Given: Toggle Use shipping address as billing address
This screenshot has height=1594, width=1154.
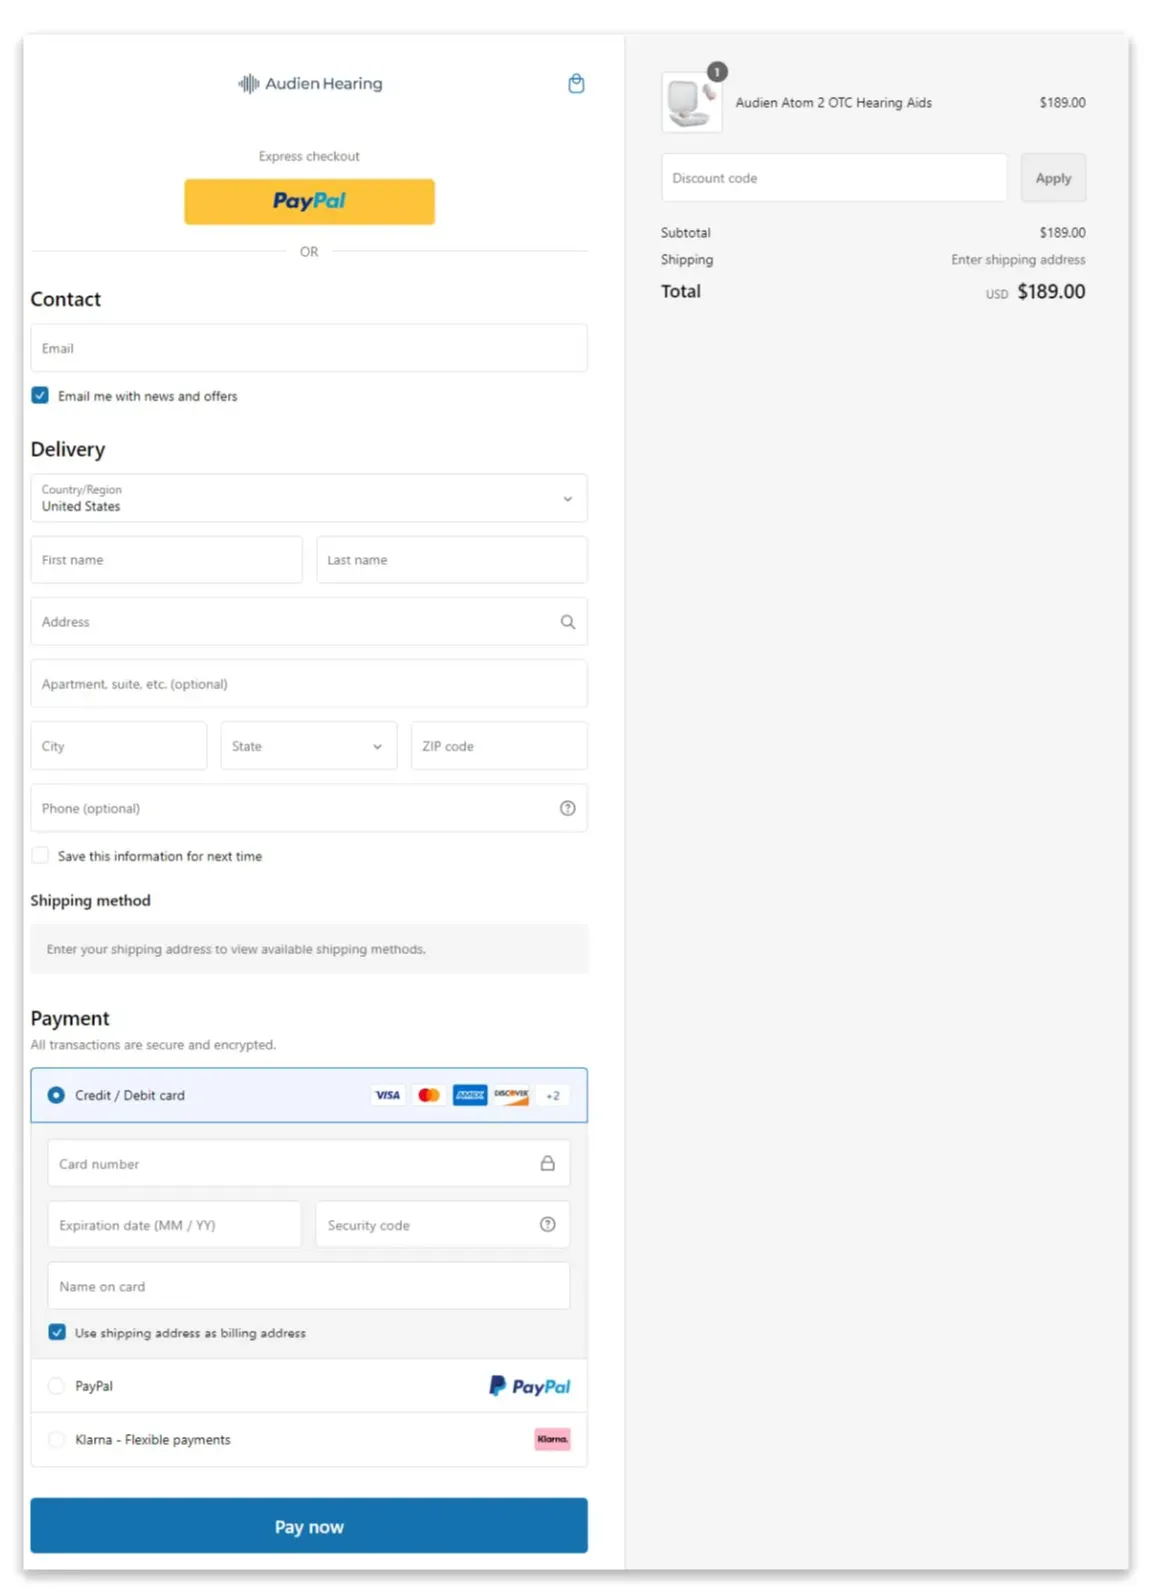Looking at the screenshot, I should point(57,1332).
